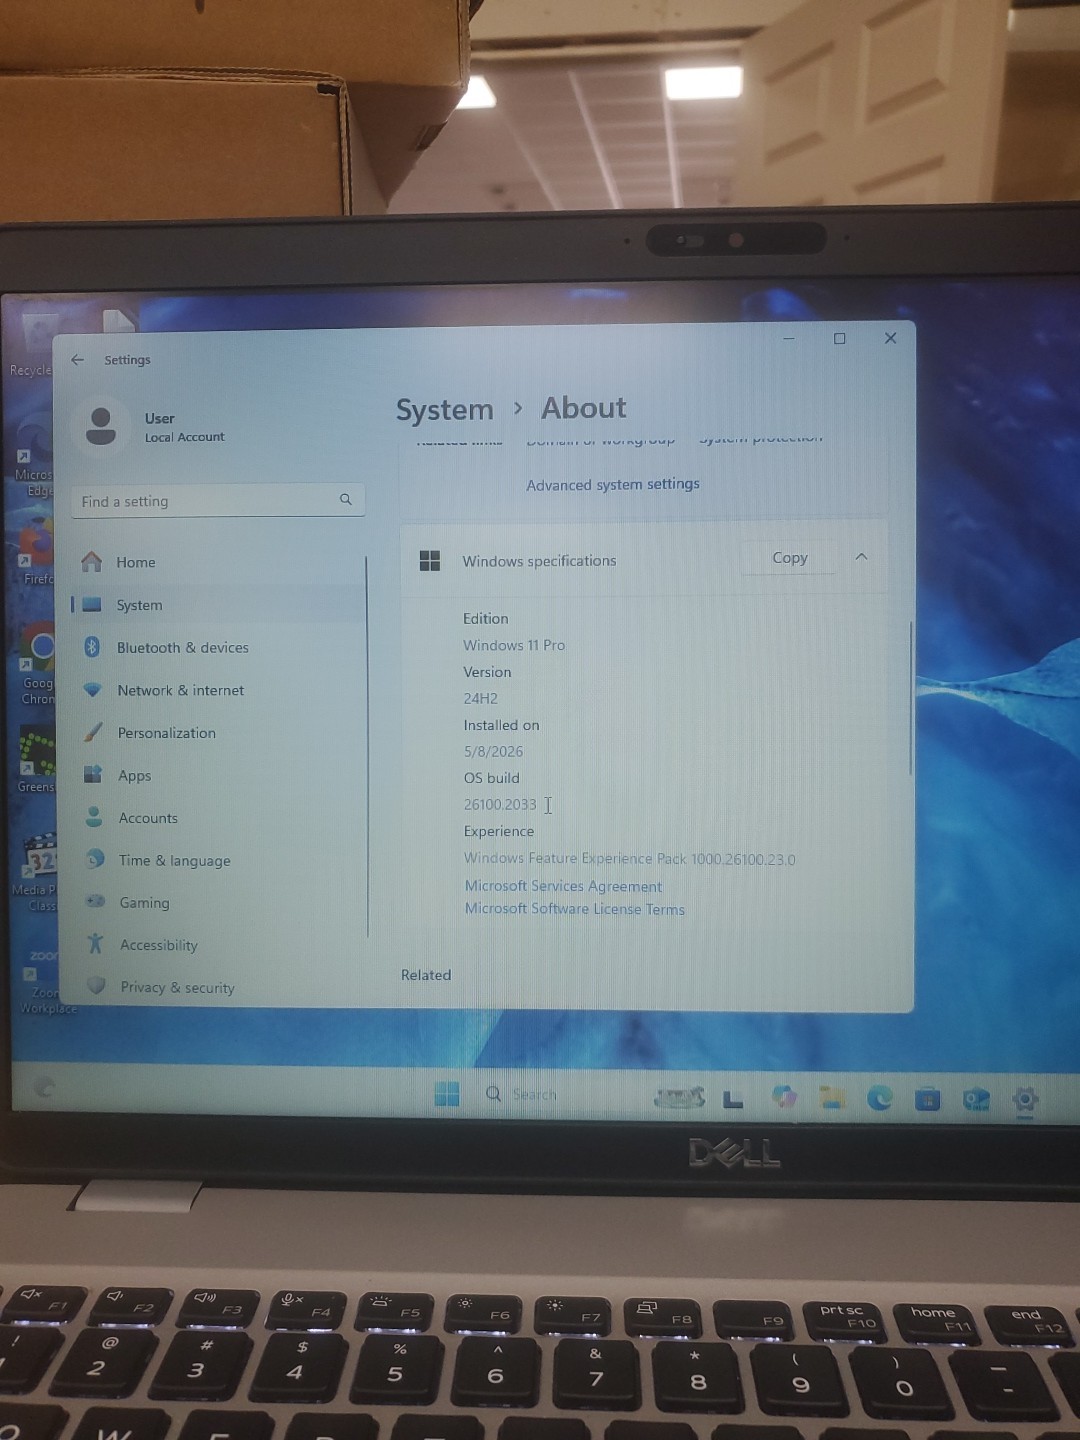
Task: Click the Windows logo beside Windows specifications
Action: (x=430, y=561)
